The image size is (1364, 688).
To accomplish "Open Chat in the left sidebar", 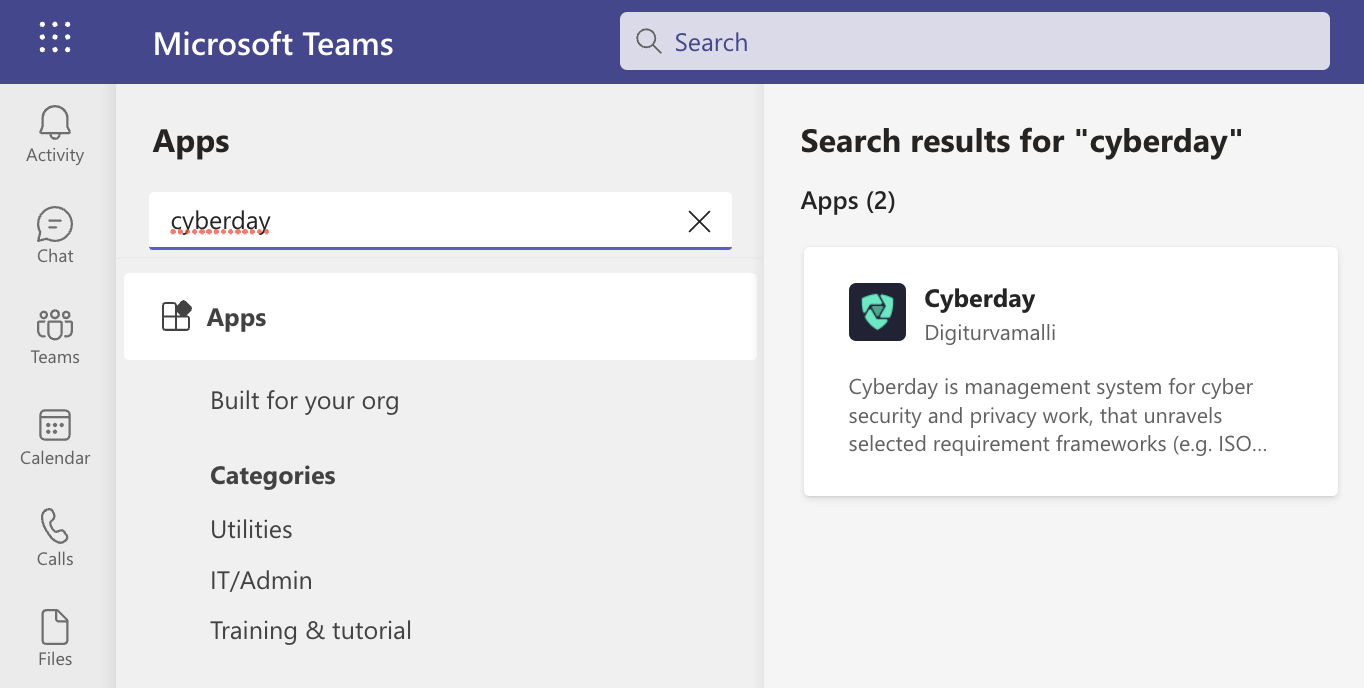I will [x=55, y=235].
